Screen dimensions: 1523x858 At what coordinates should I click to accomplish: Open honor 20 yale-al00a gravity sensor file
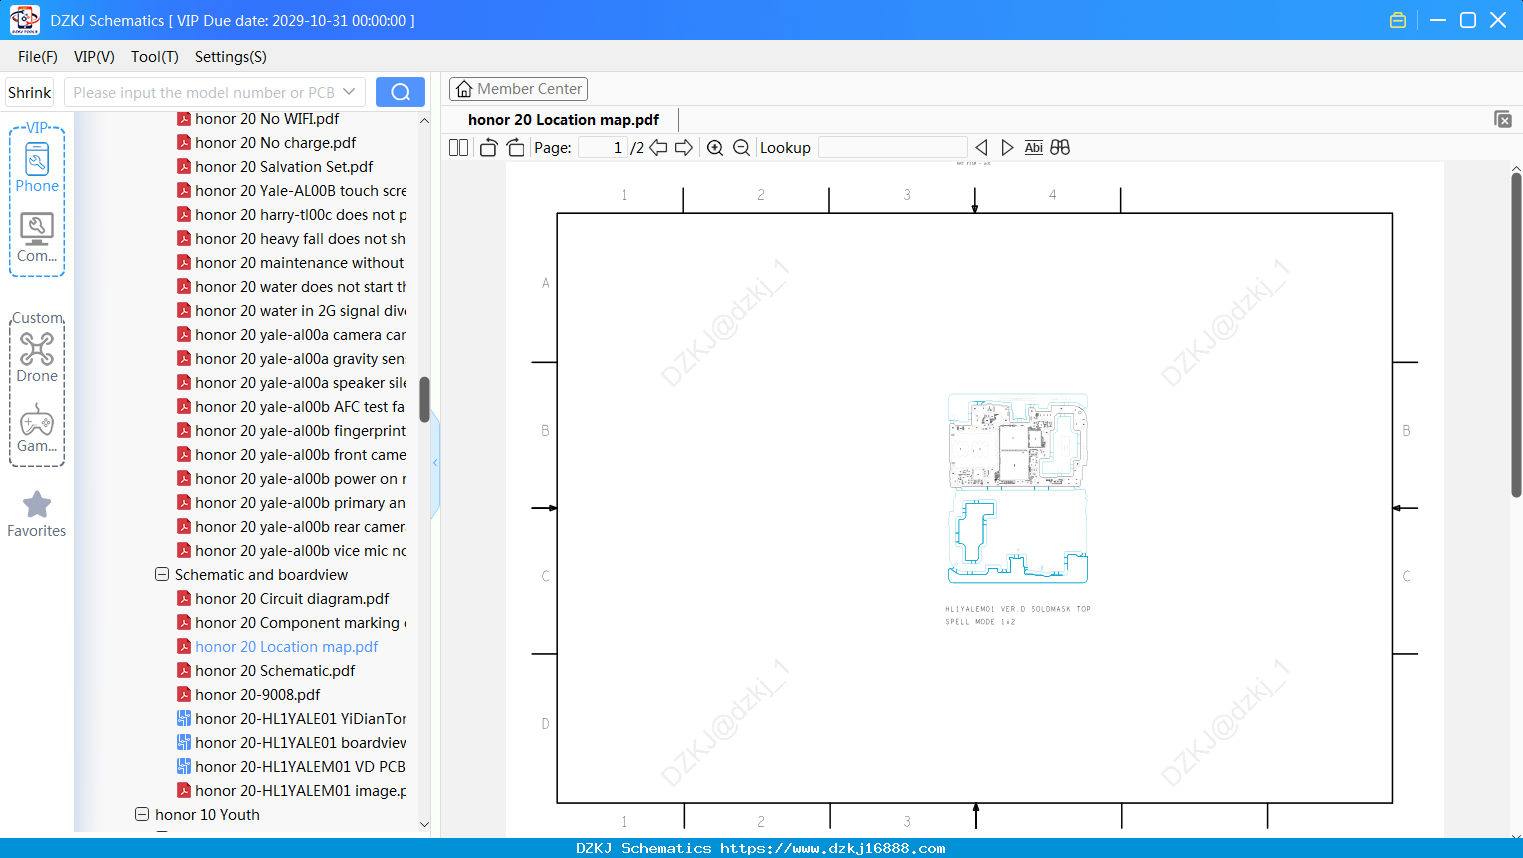292,359
